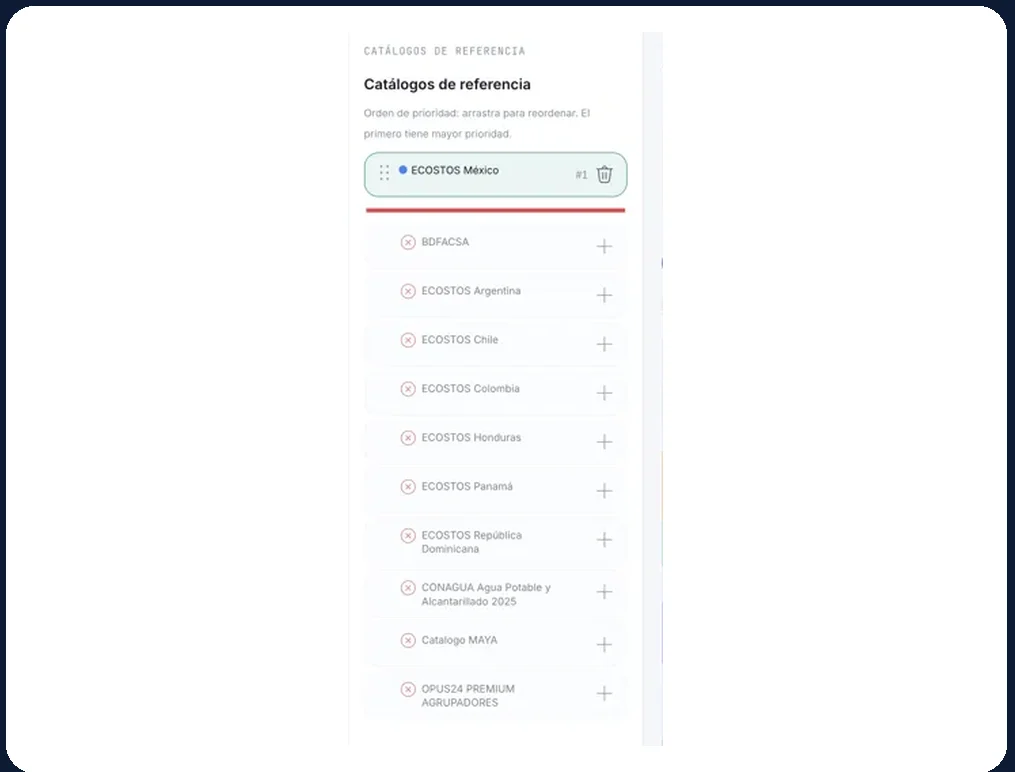Viewport: 1015px width, 772px height.
Task: Add ECOSTOS República Dominicana via plus icon
Action: 604,540
